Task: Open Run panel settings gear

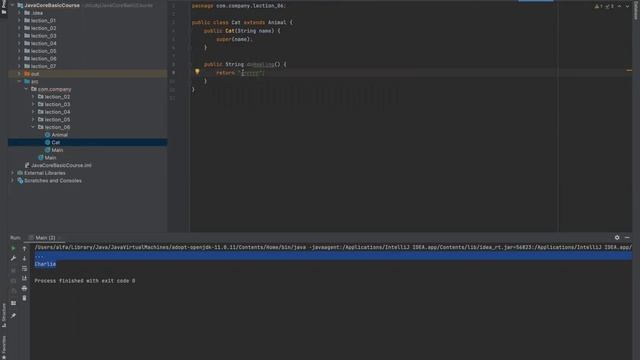Action: [x=617, y=237]
